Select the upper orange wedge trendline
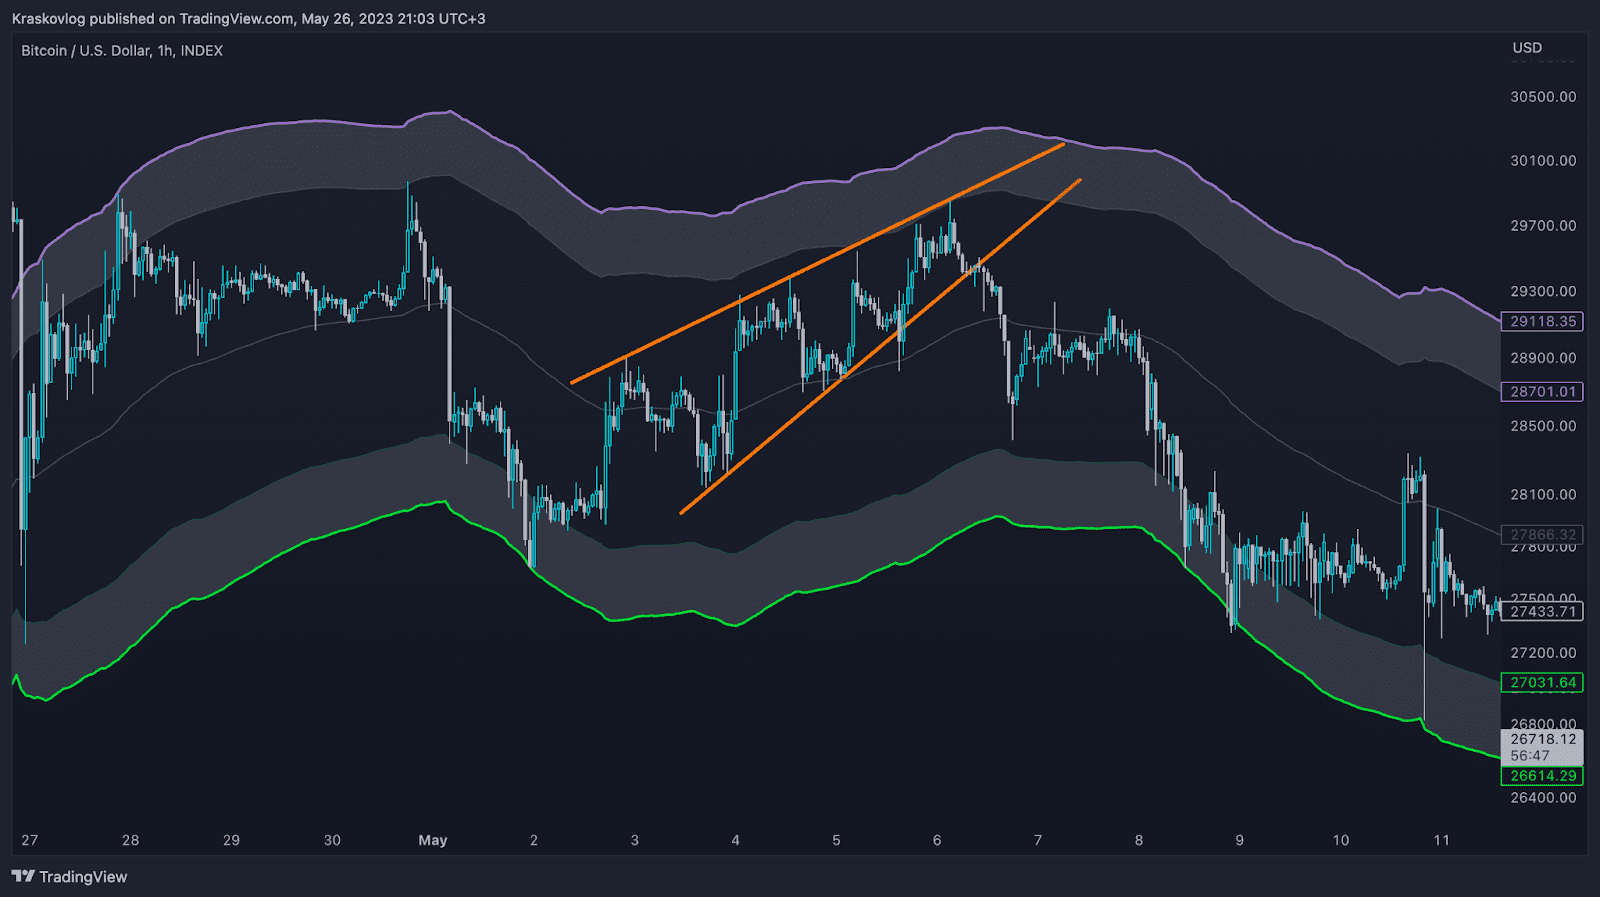The height and width of the screenshot is (897, 1600). coord(817,264)
